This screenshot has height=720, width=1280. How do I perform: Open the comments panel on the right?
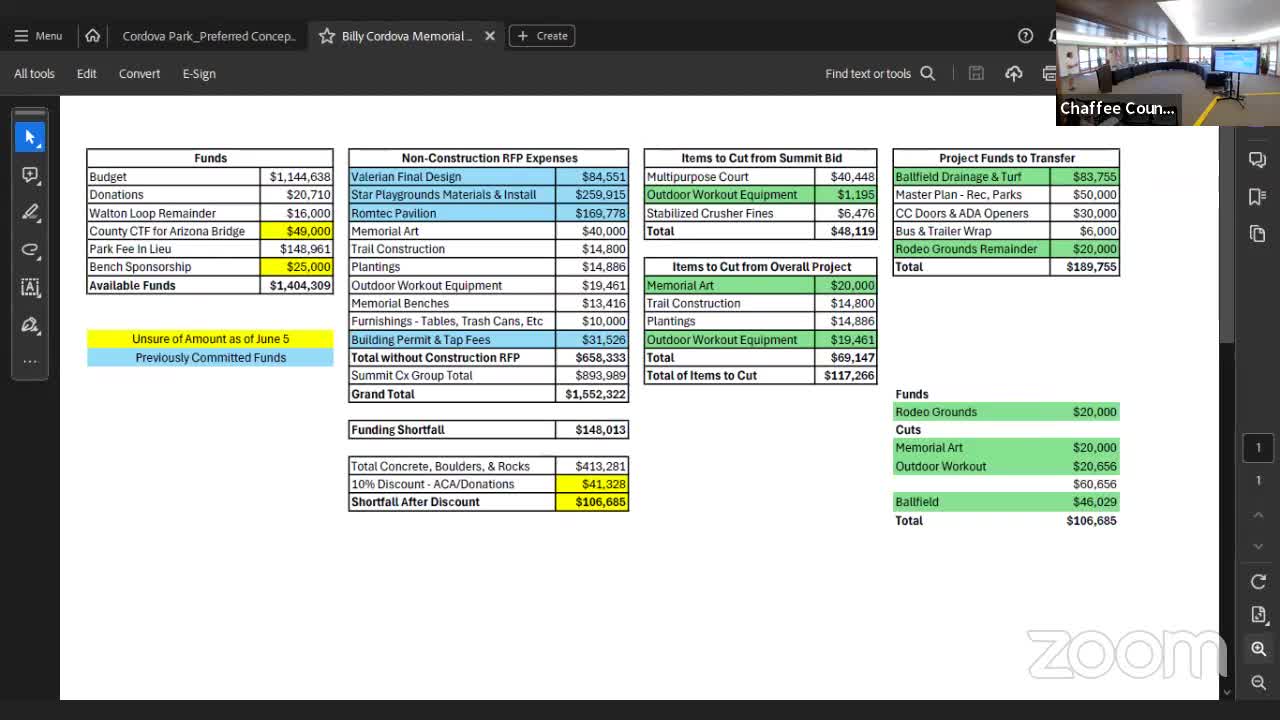[1258, 160]
